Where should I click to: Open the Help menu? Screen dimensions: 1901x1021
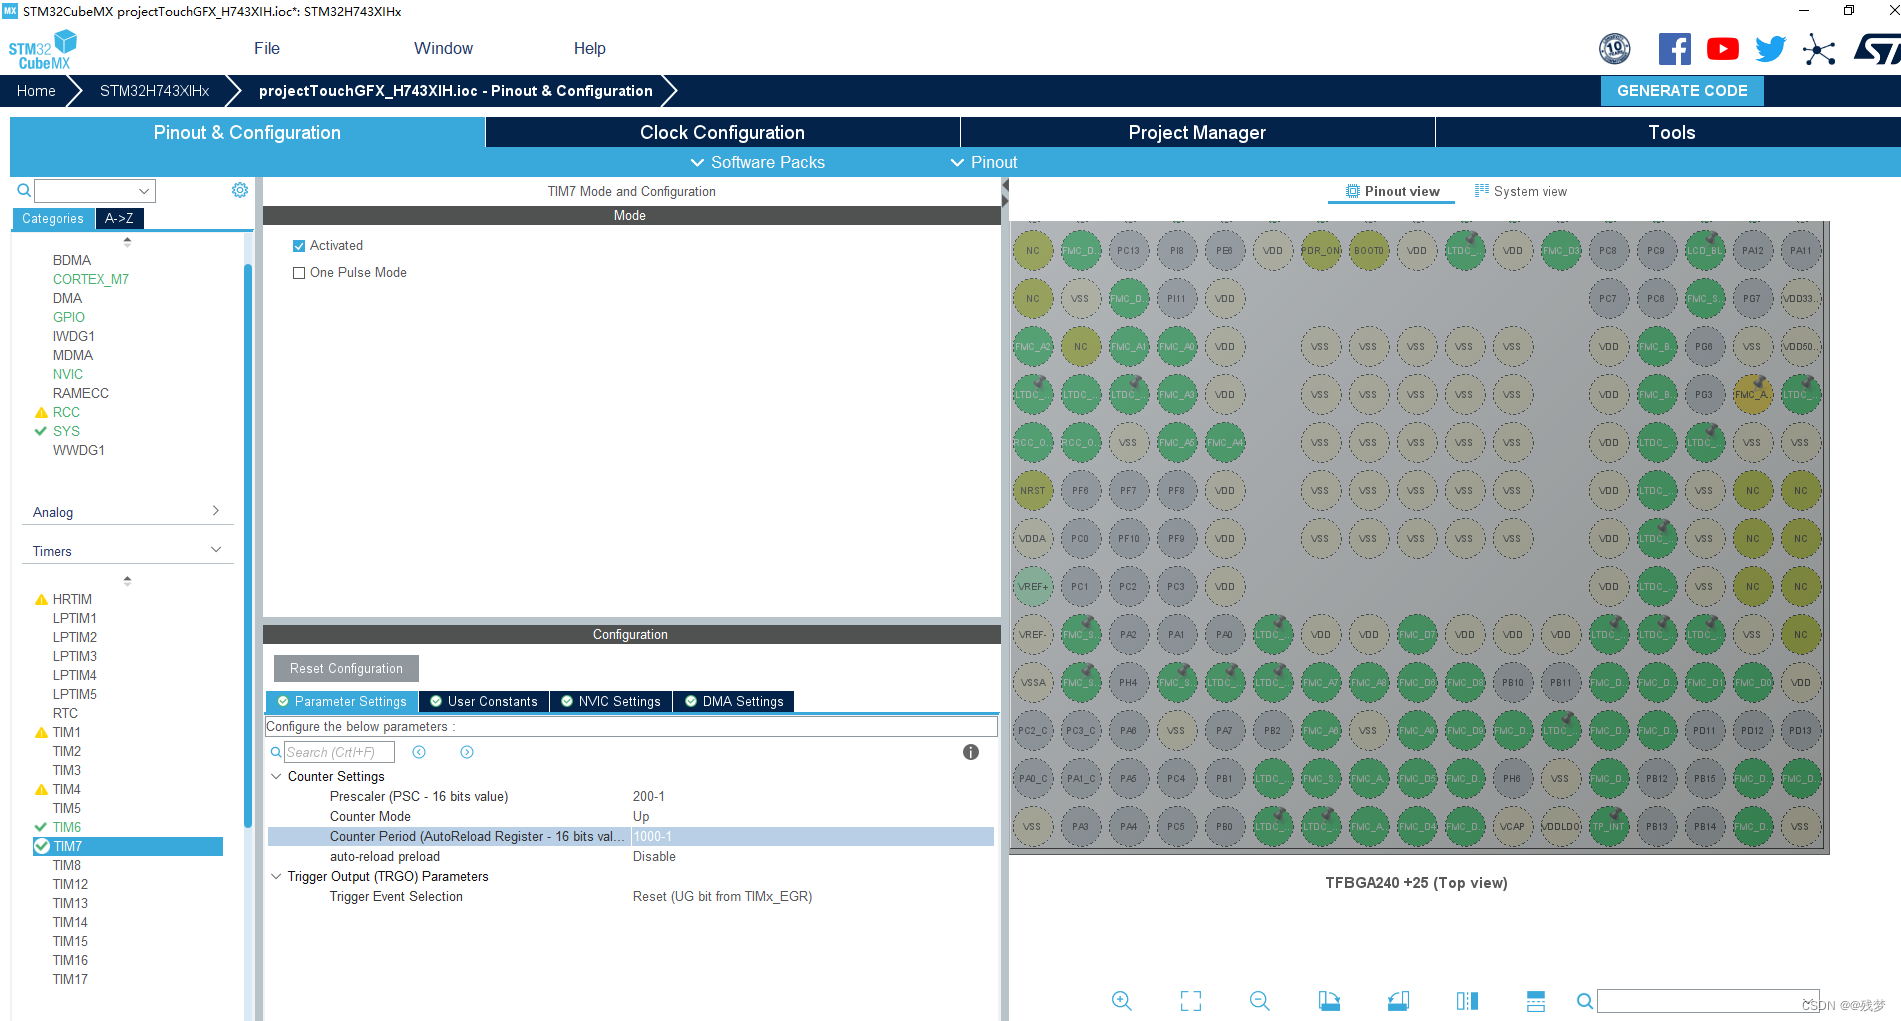[x=590, y=48]
